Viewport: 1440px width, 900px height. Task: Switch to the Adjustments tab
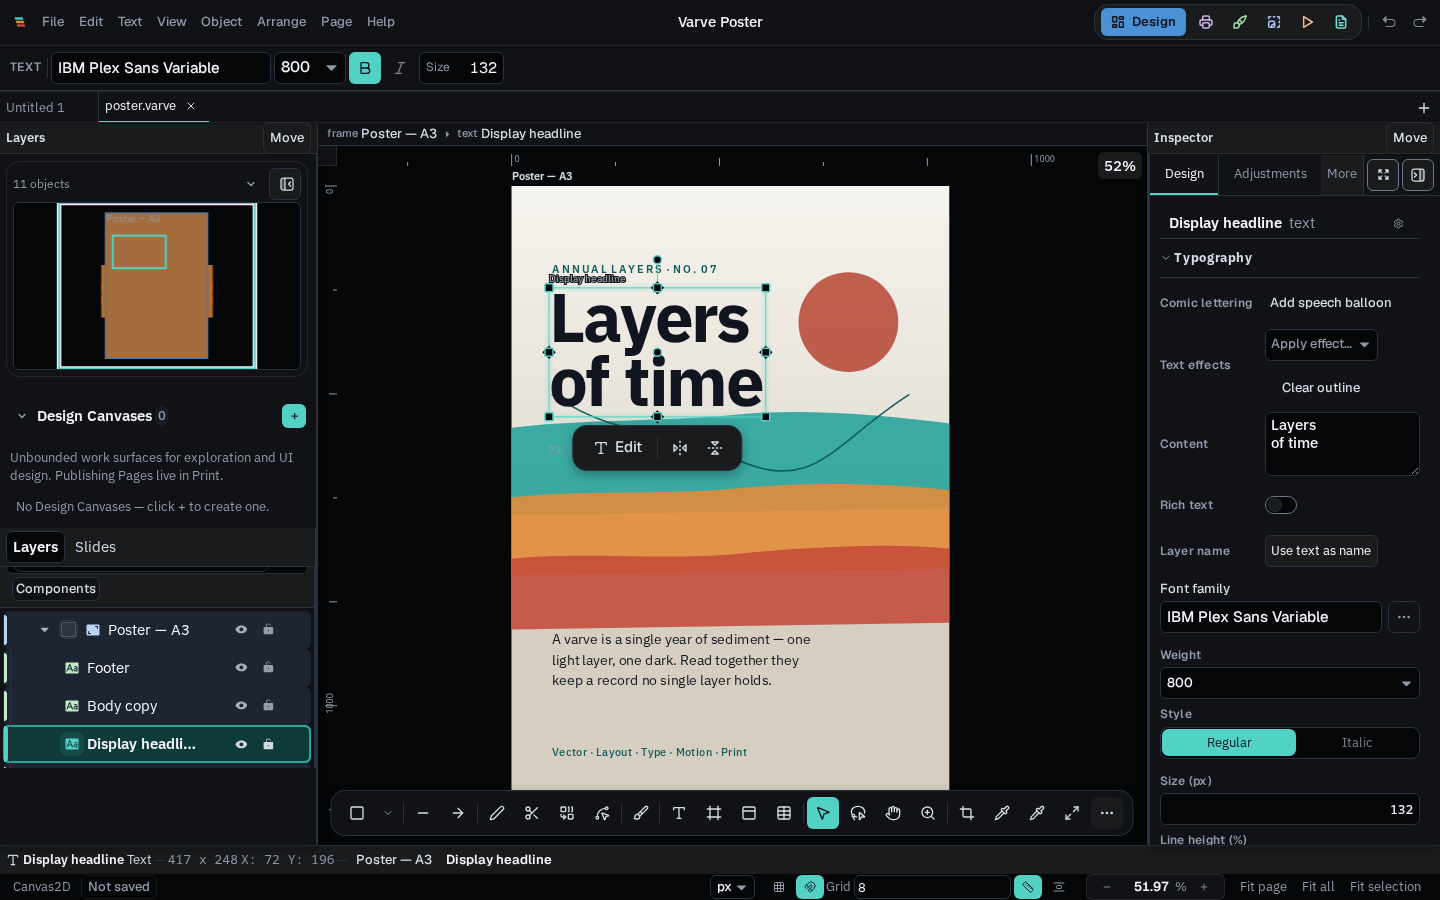(x=1270, y=174)
